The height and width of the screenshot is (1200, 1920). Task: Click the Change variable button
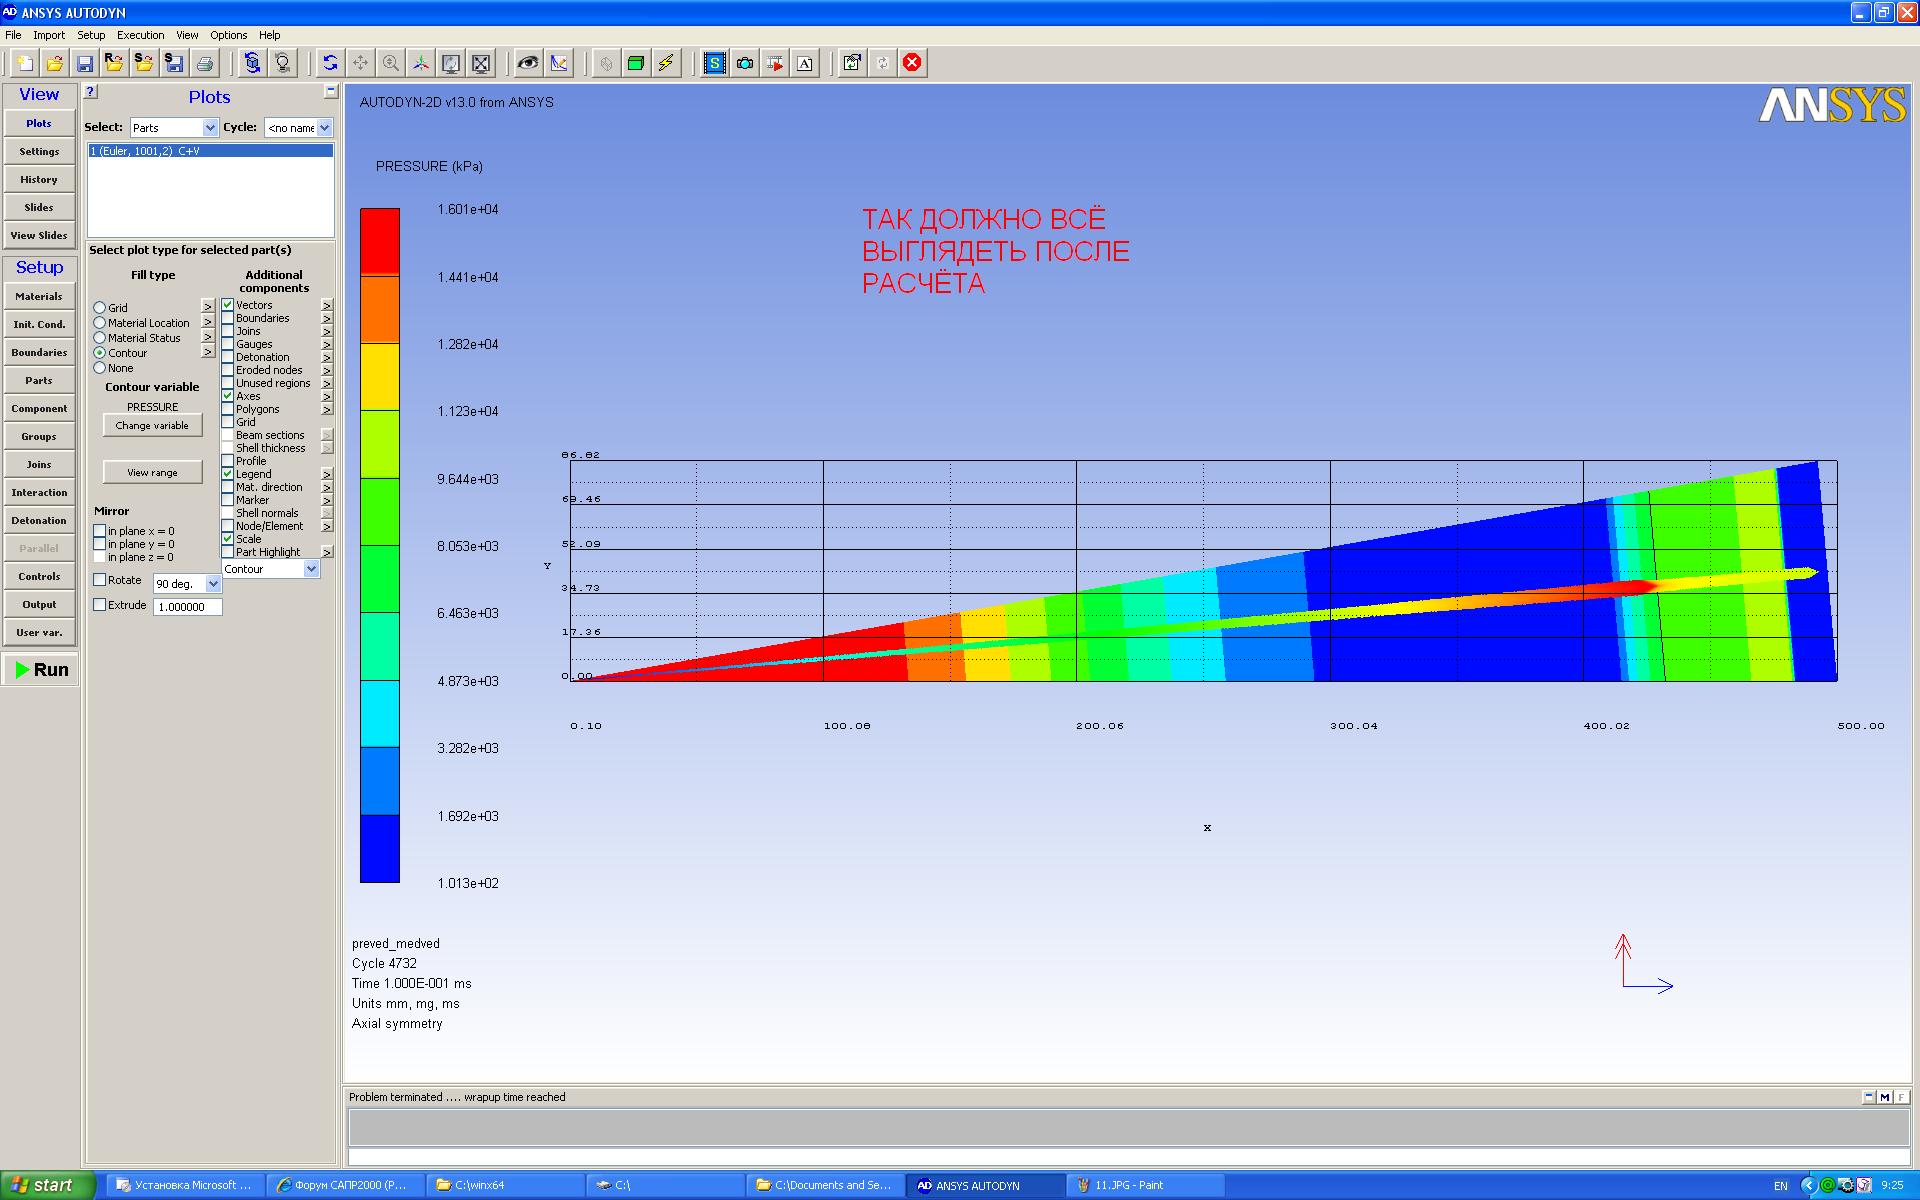click(152, 426)
